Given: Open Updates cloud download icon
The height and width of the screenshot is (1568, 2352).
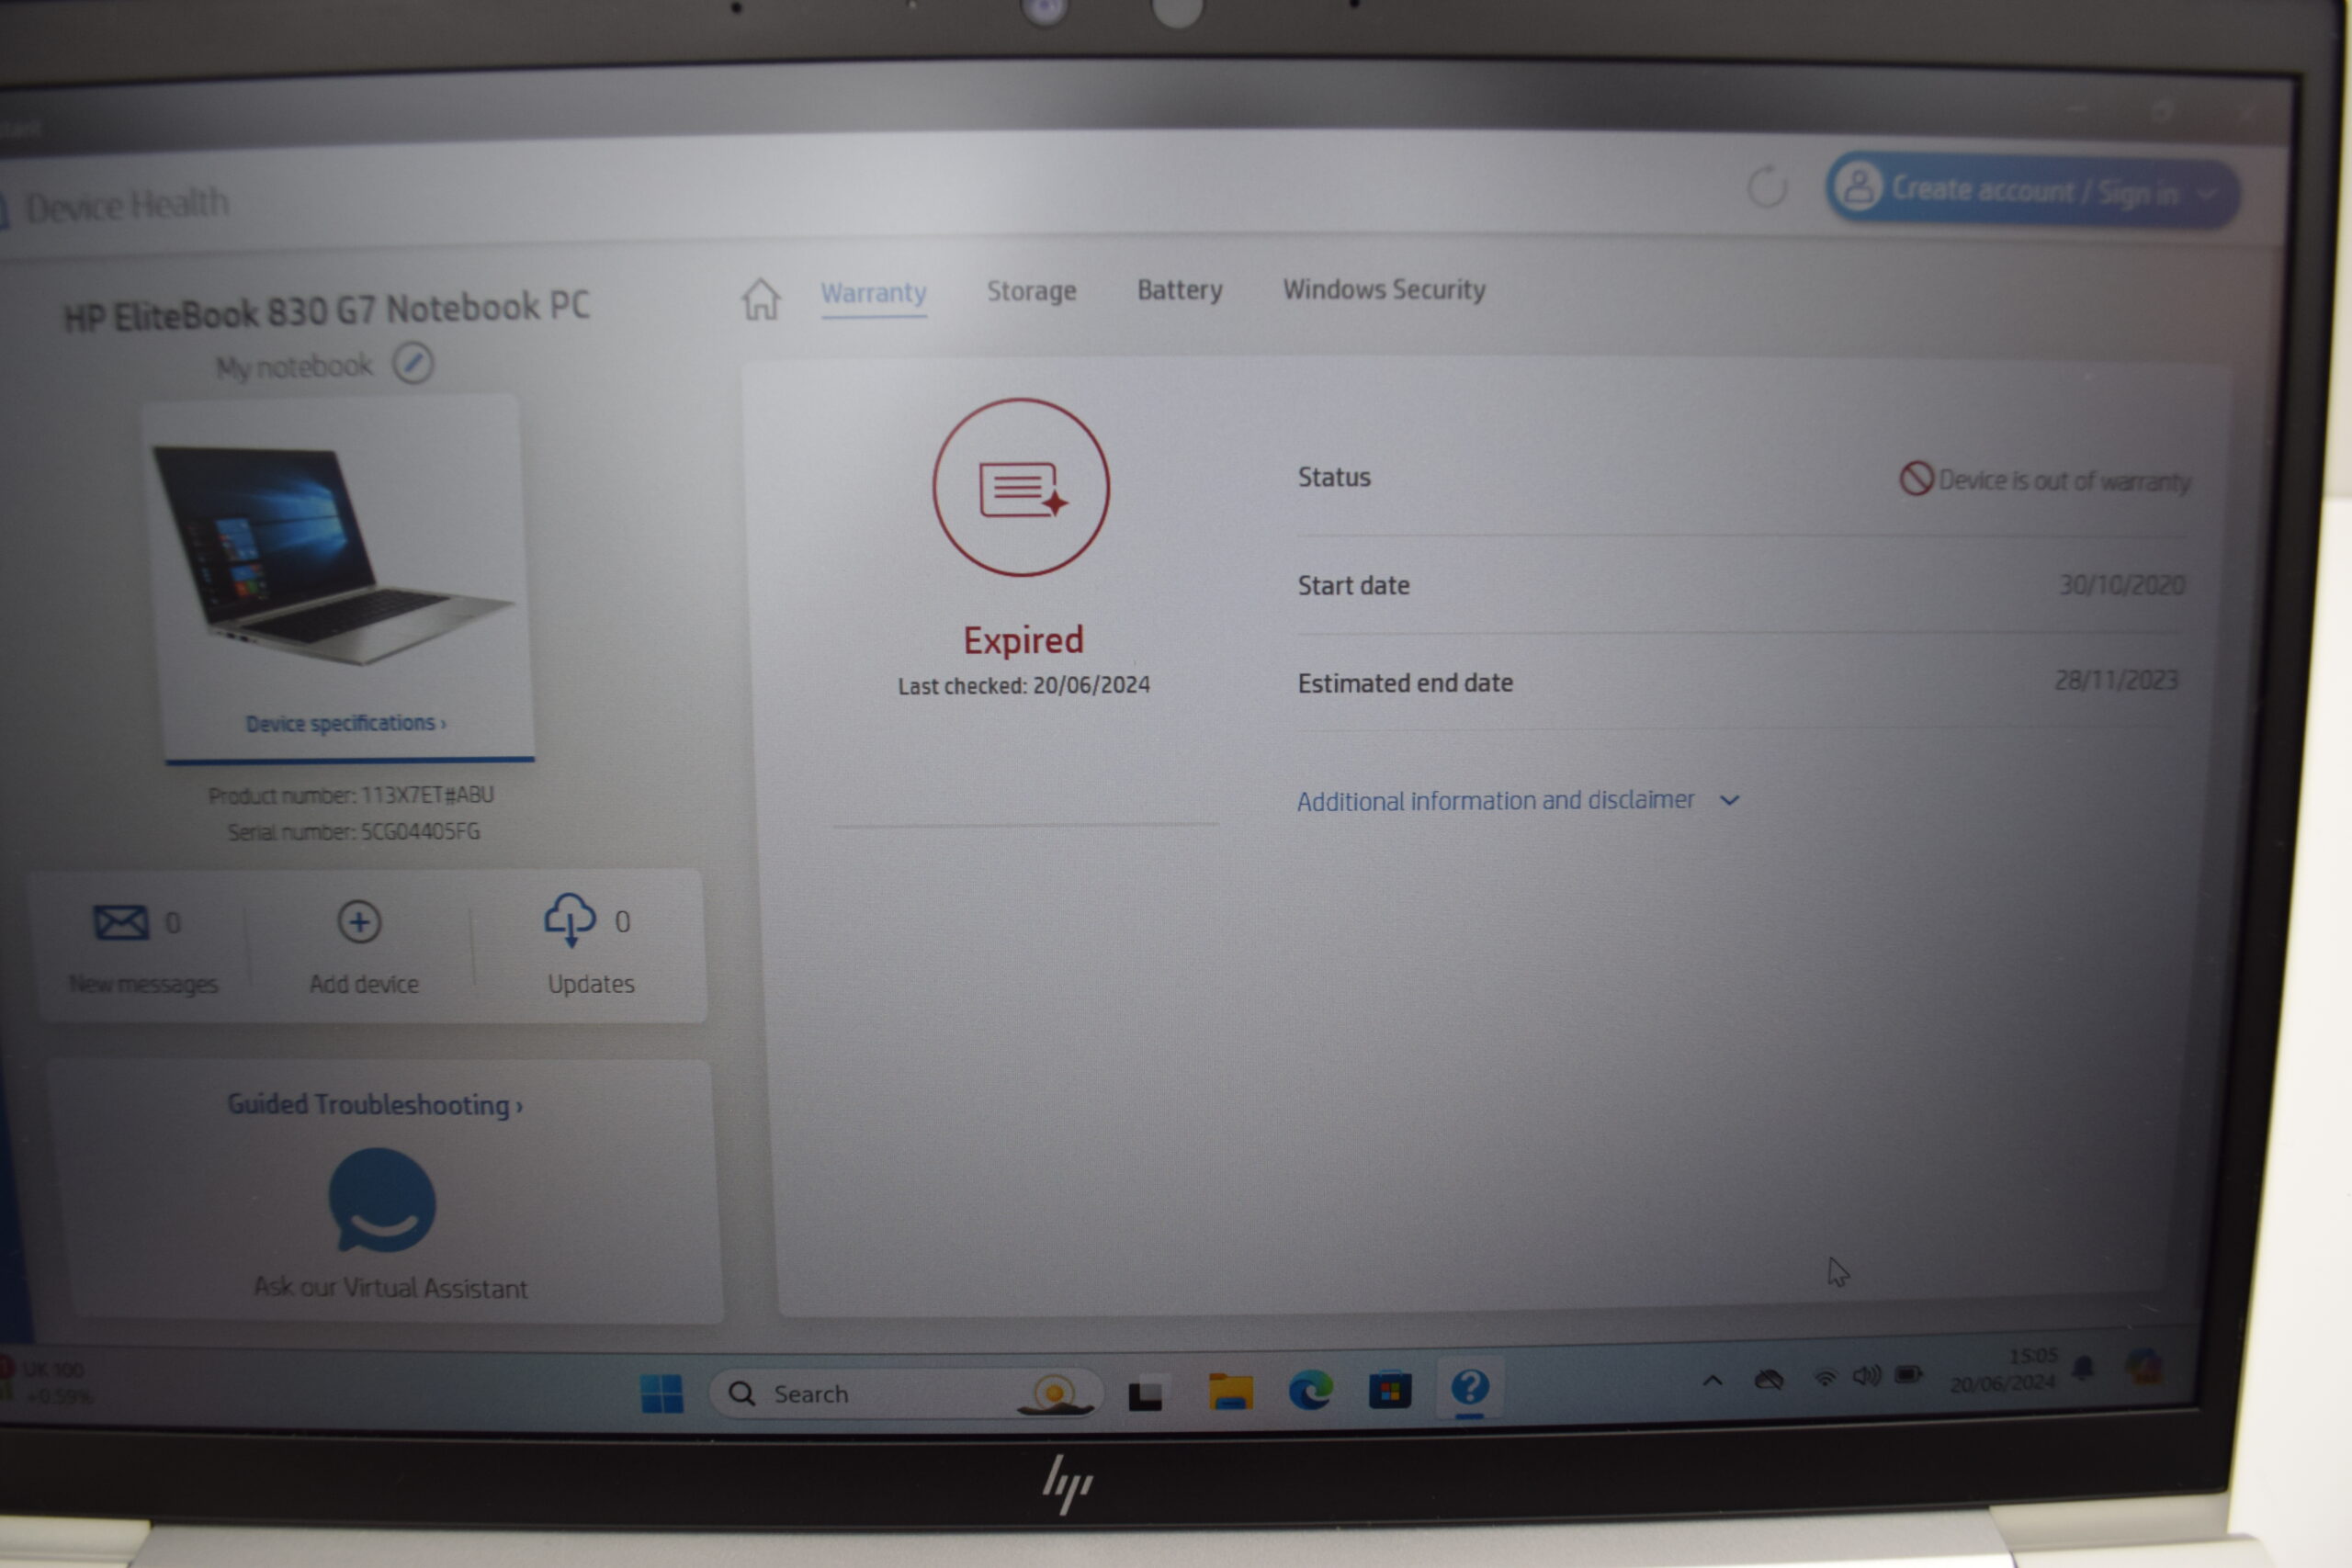Looking at the screenshot, I should coord(569,920).
